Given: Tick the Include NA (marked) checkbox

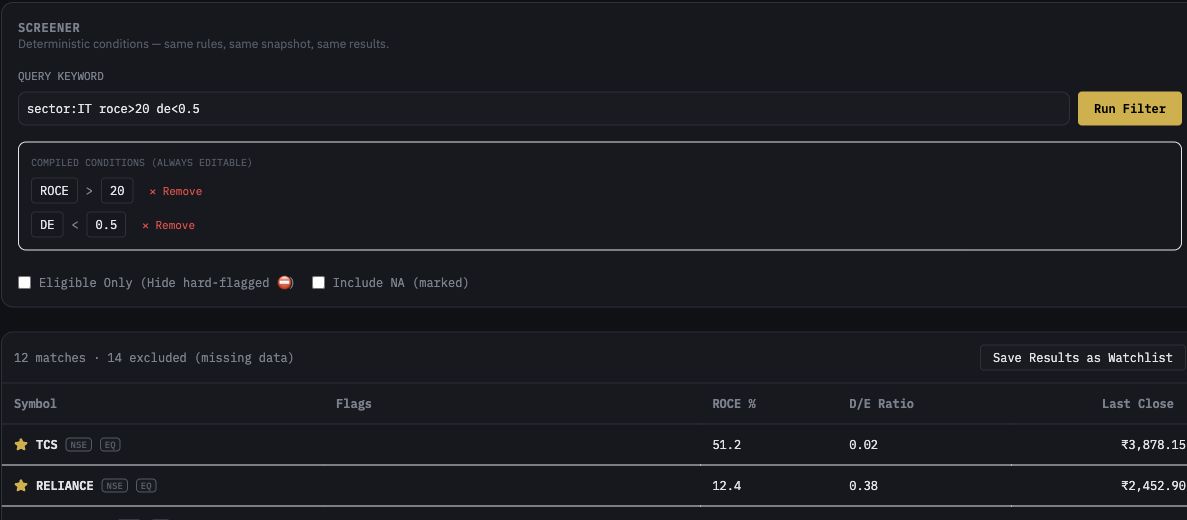Looking at the screenshot, I should [x=319, y=282].
